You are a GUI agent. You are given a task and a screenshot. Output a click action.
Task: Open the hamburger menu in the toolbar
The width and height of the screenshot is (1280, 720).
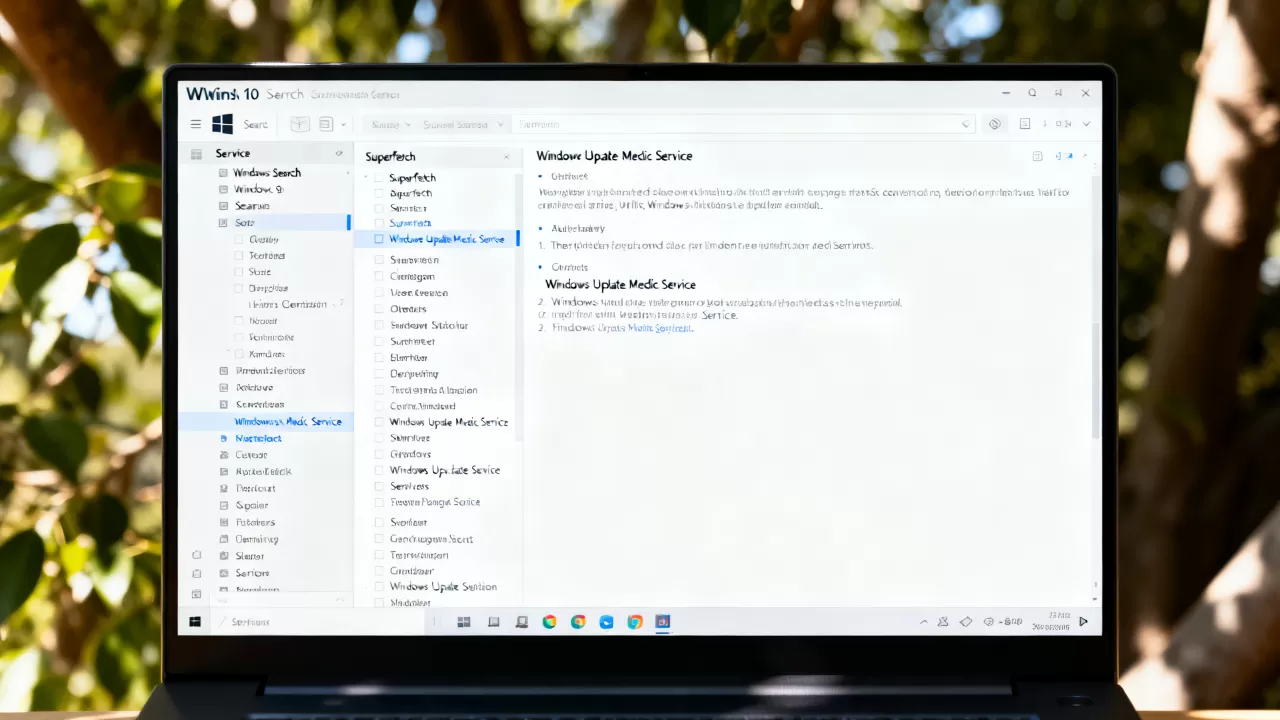[196, 124]
